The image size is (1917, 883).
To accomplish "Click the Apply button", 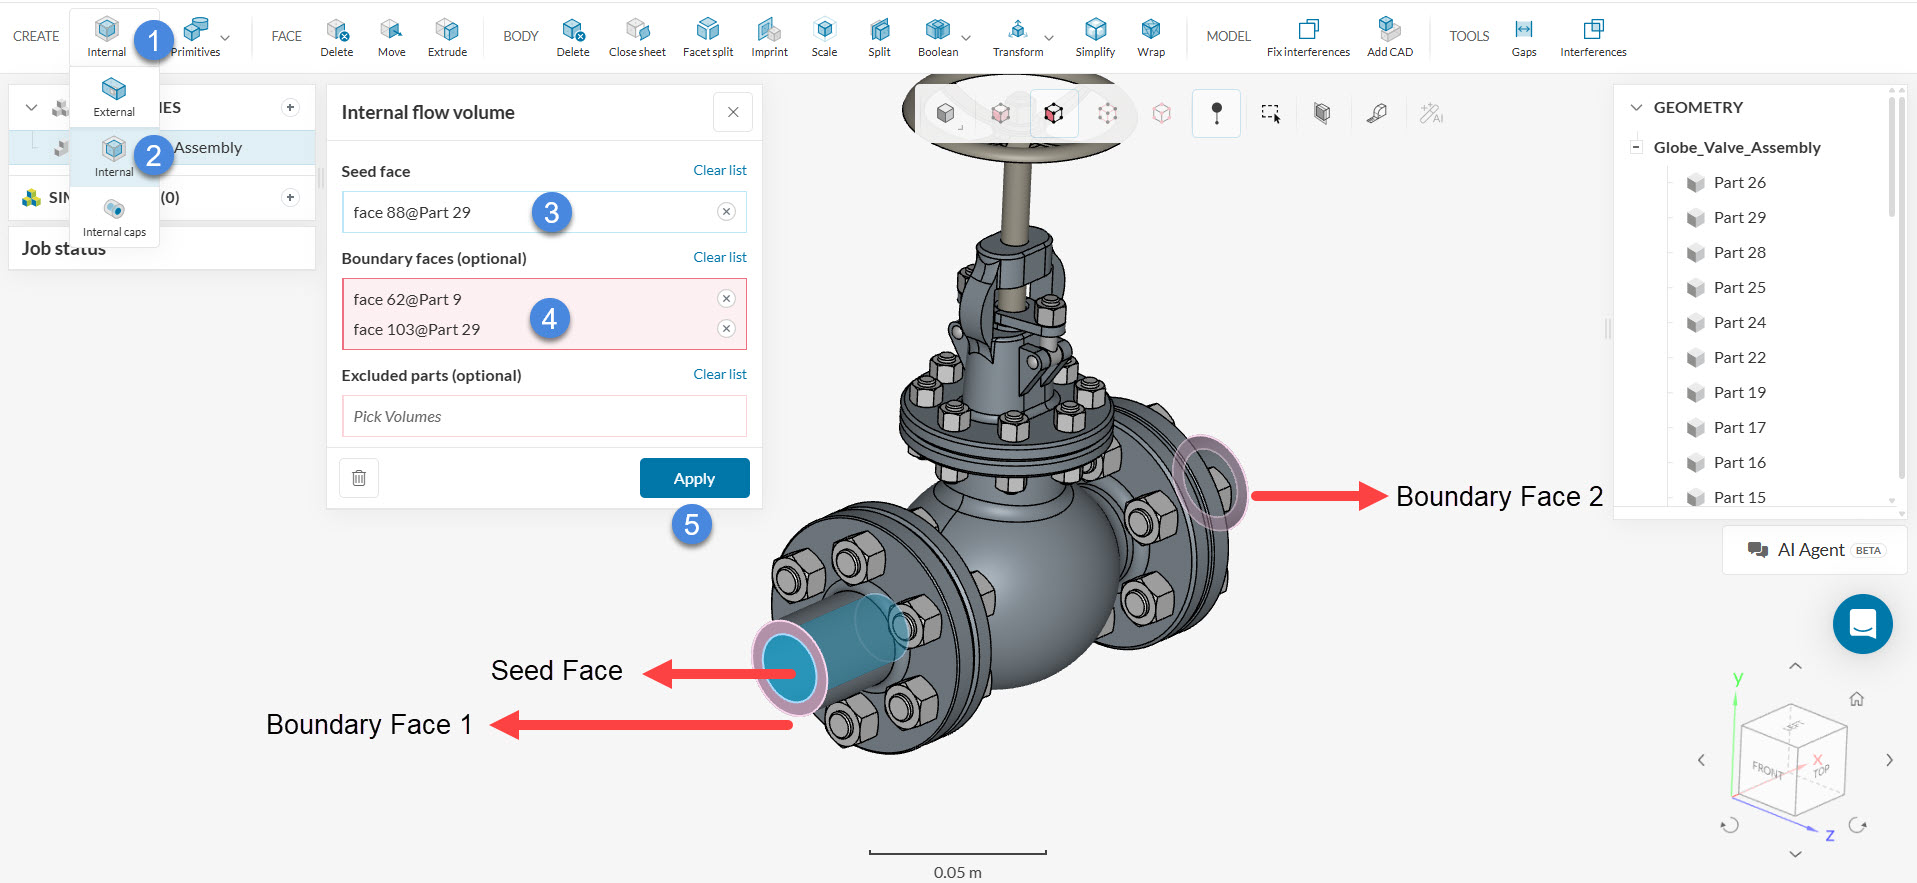I will tap(694, 478).
